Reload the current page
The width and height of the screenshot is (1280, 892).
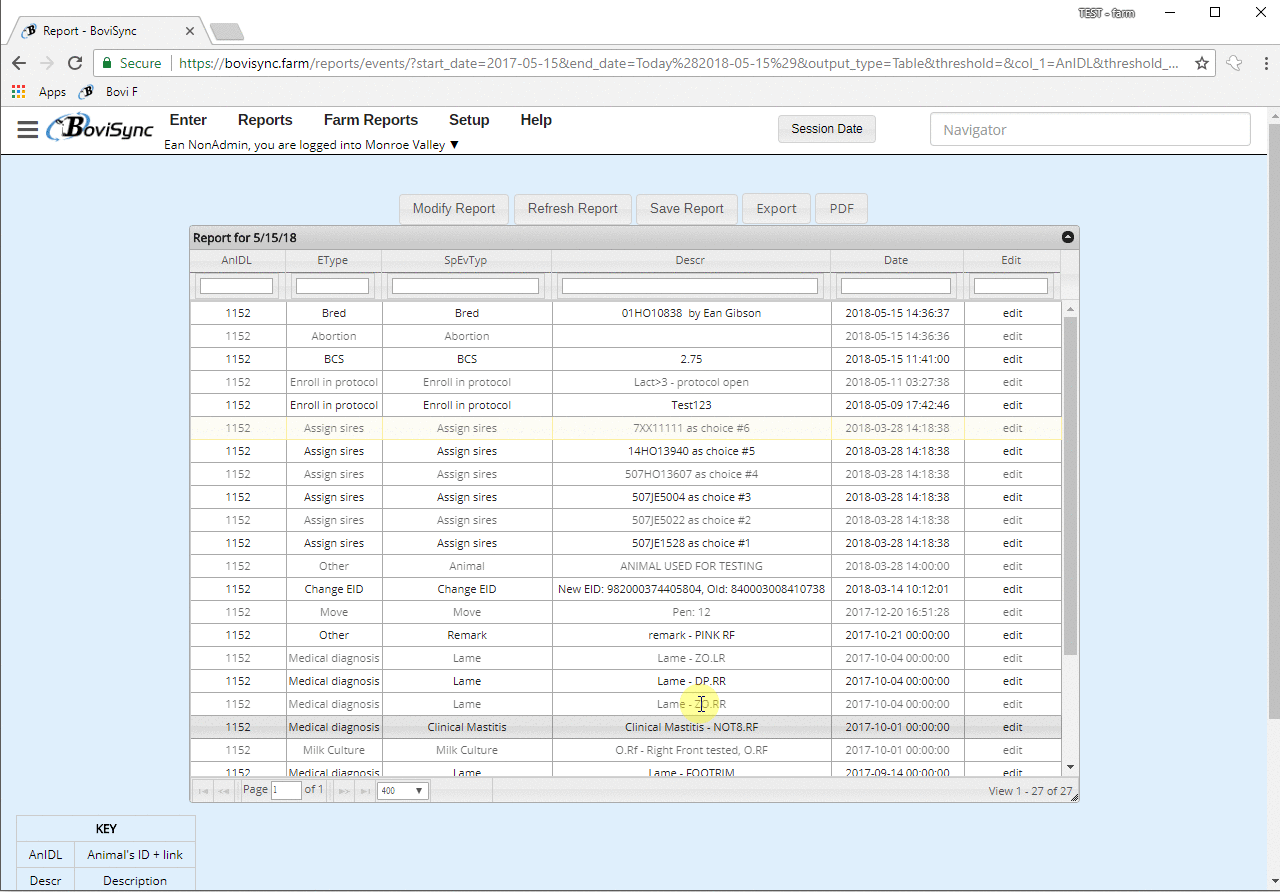[76, 63]
